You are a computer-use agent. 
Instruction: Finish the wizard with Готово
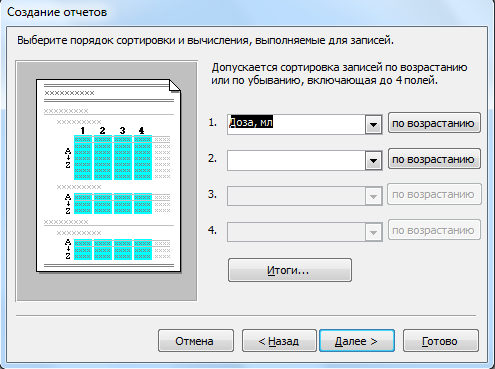(441, 341)
